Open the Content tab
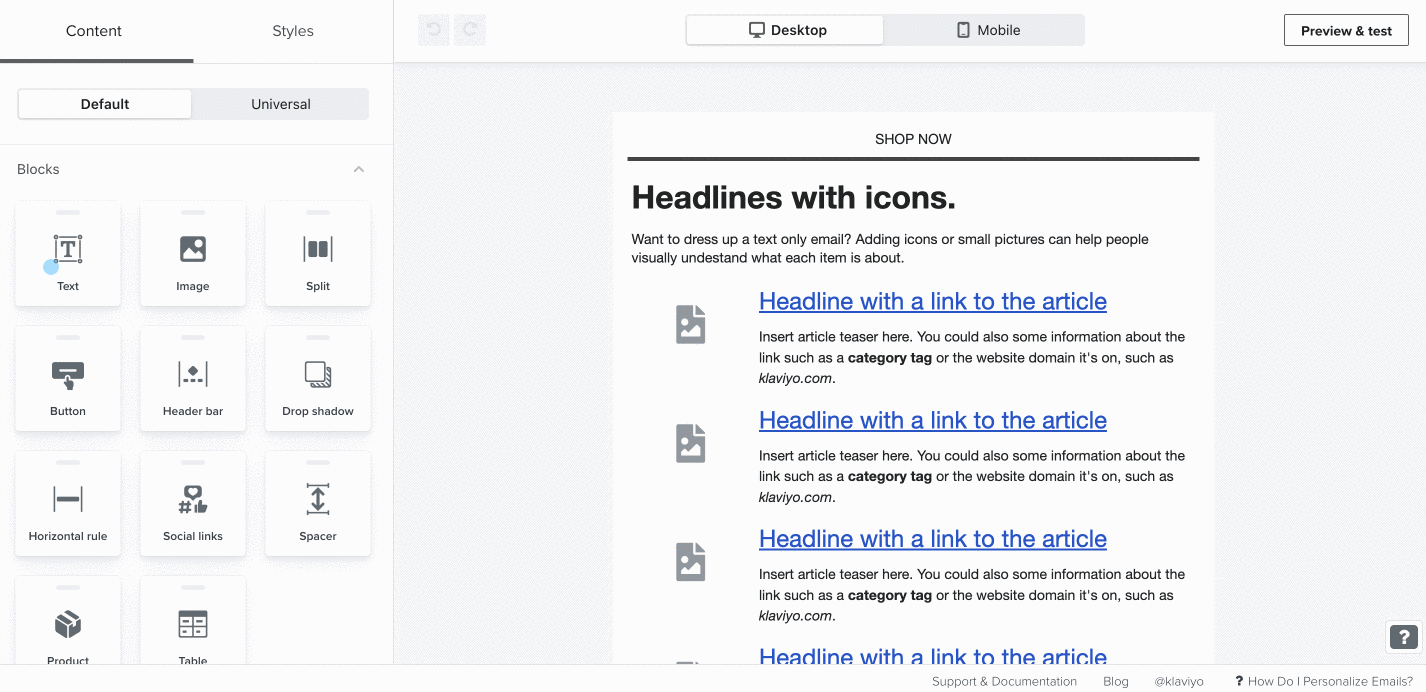The width and height of the screenshot is (1426, 692). click(x=94, y=31)
